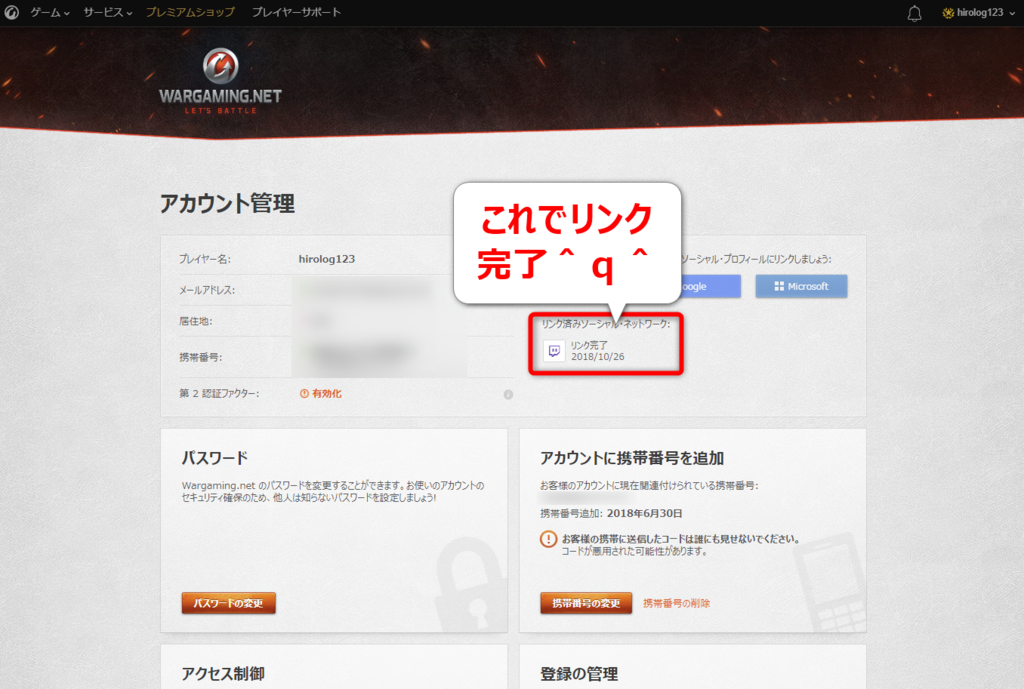Select the player name hirolog123 text

pyautogui.click(x=327, y=259)
